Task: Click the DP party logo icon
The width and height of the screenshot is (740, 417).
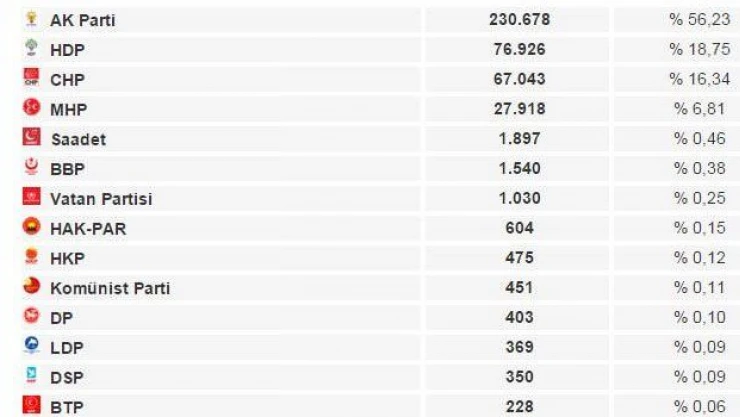Action: point(32,316)
